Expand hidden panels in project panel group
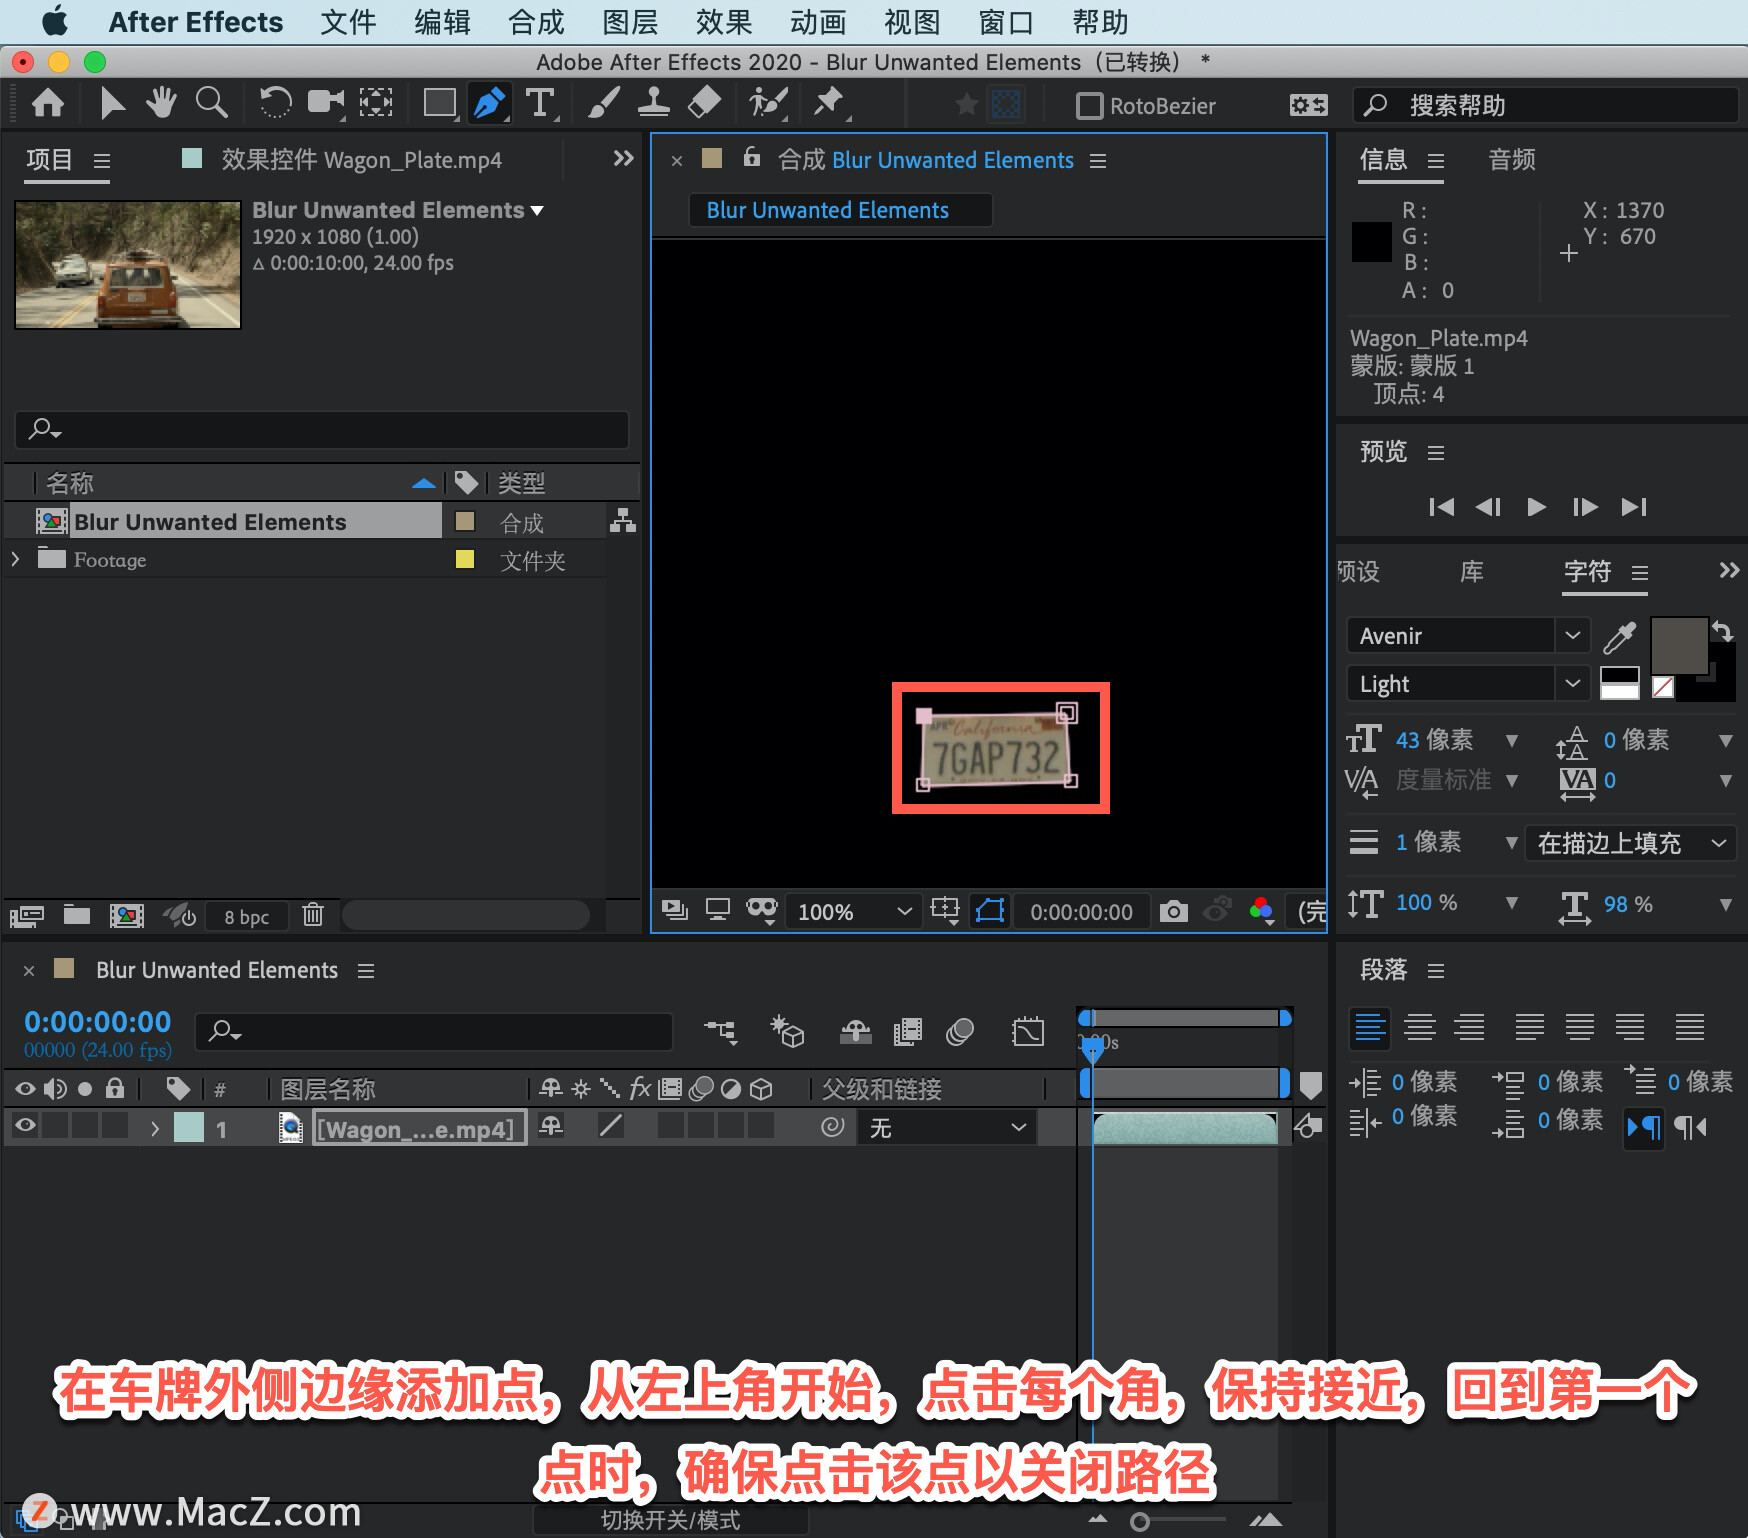 click(623, 159)
